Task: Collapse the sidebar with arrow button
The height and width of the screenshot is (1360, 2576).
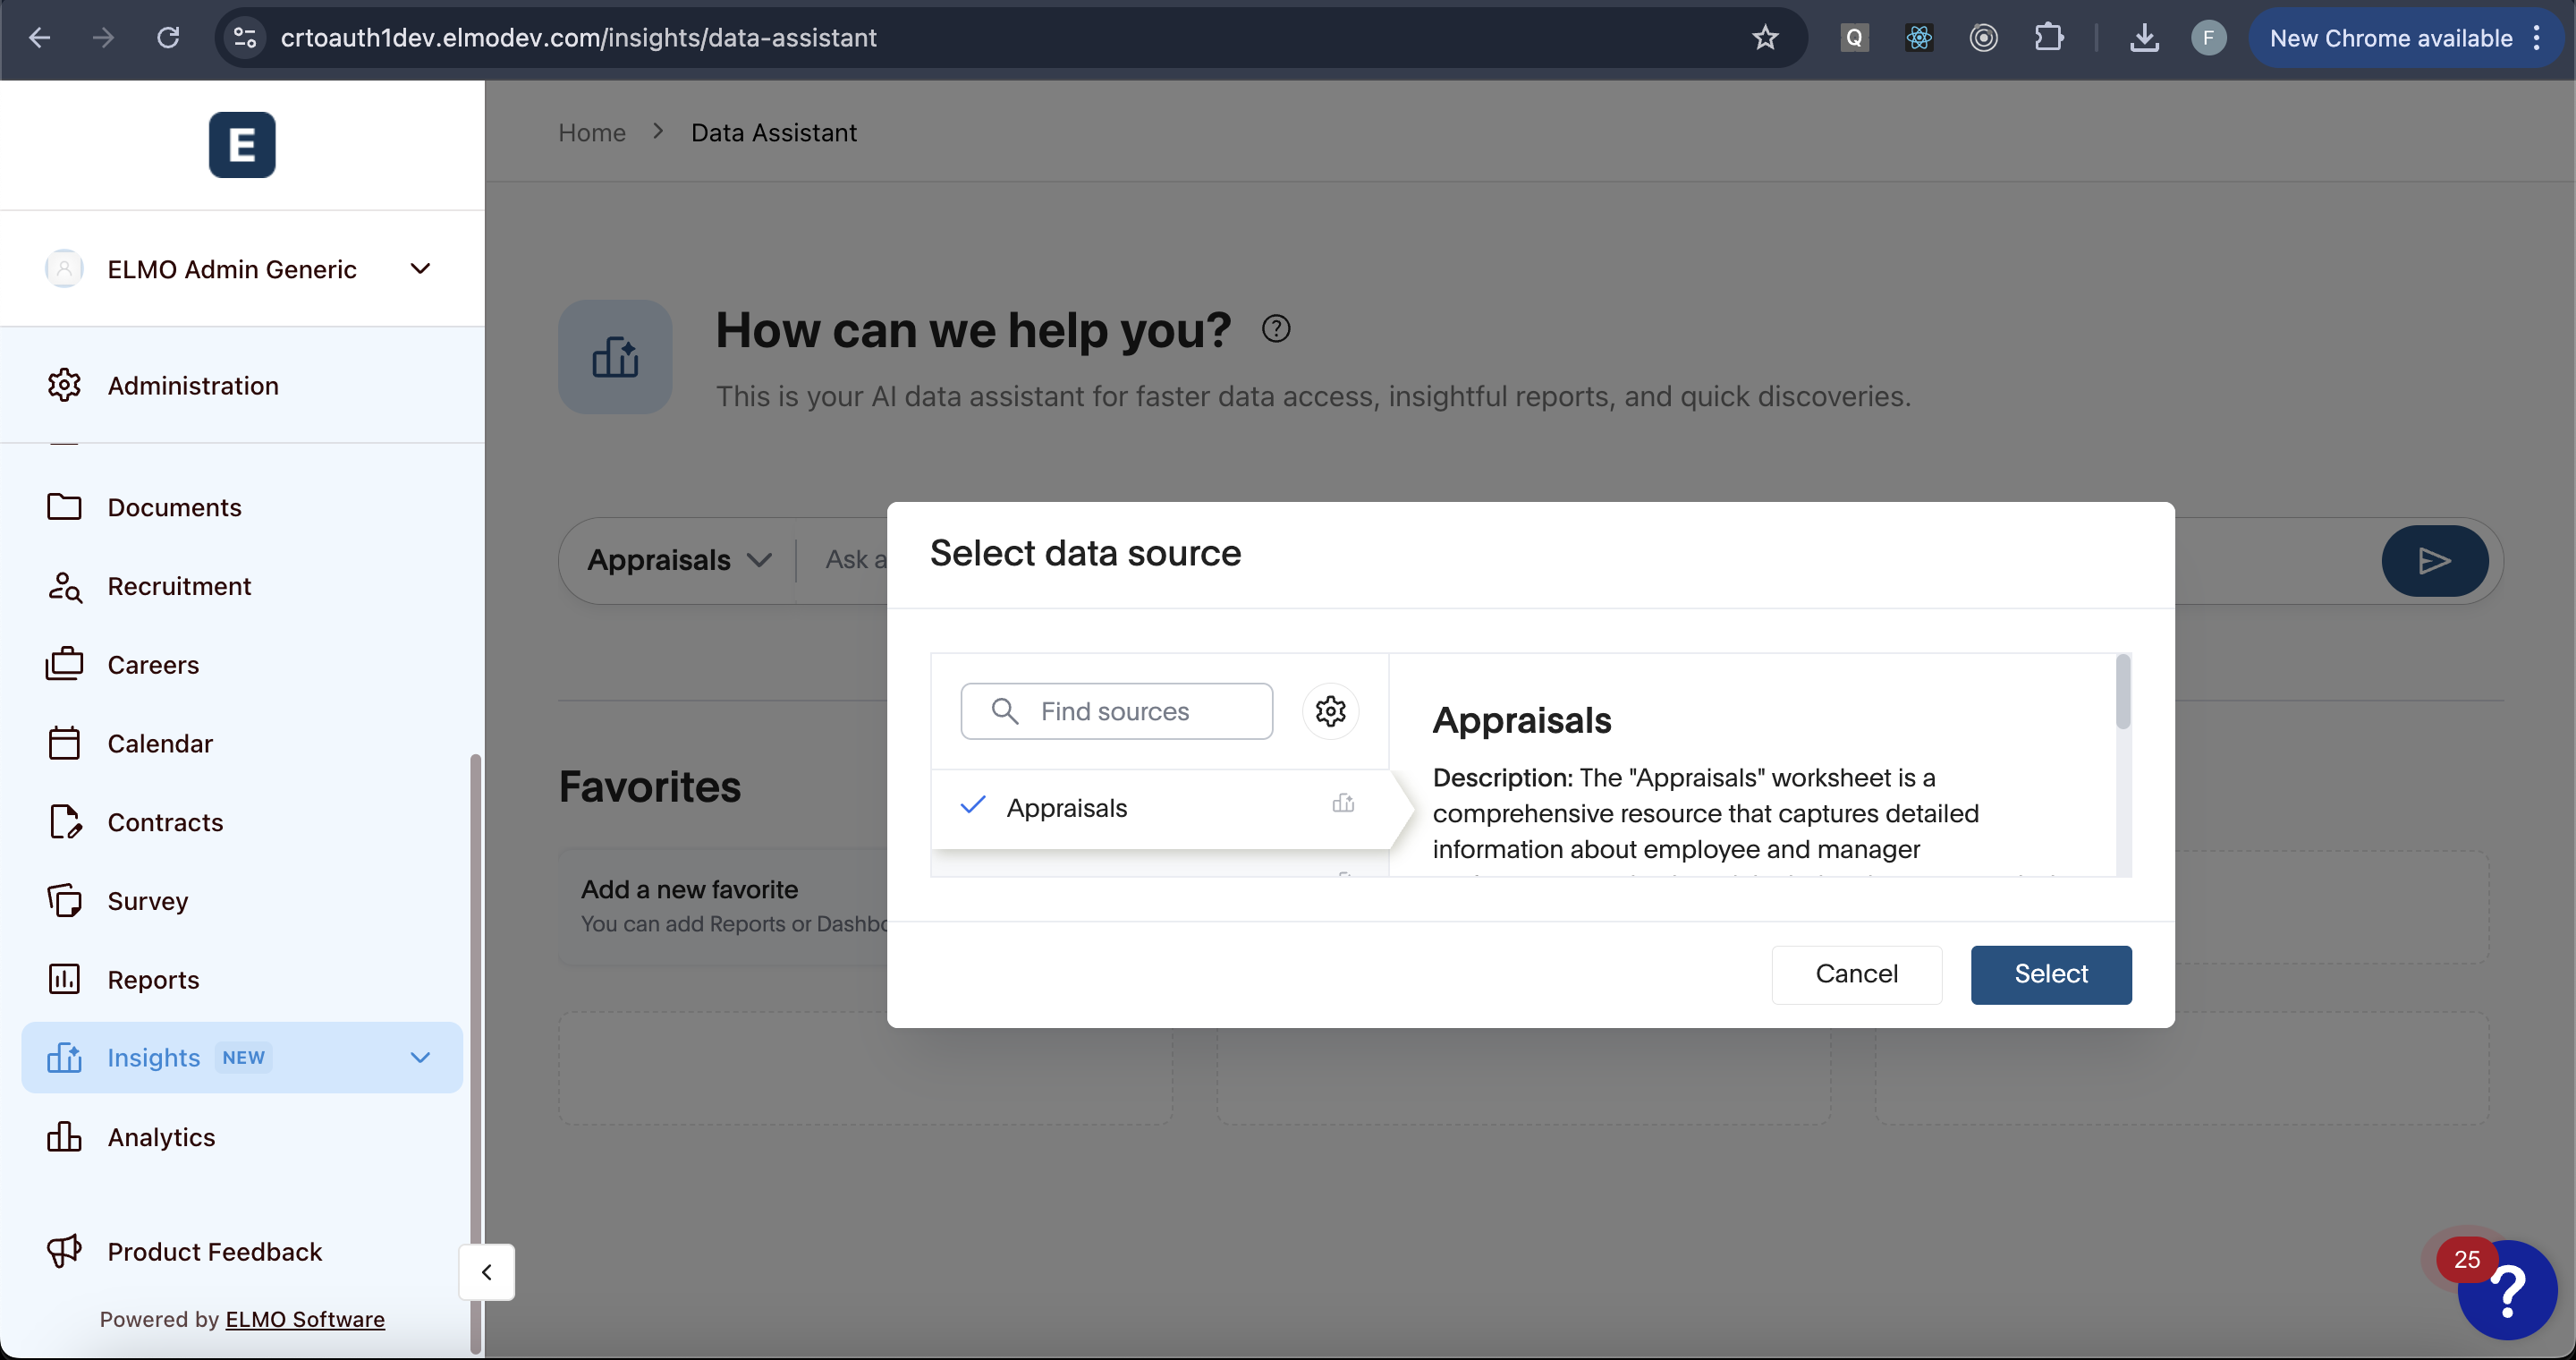Action: coord(487,1272)
